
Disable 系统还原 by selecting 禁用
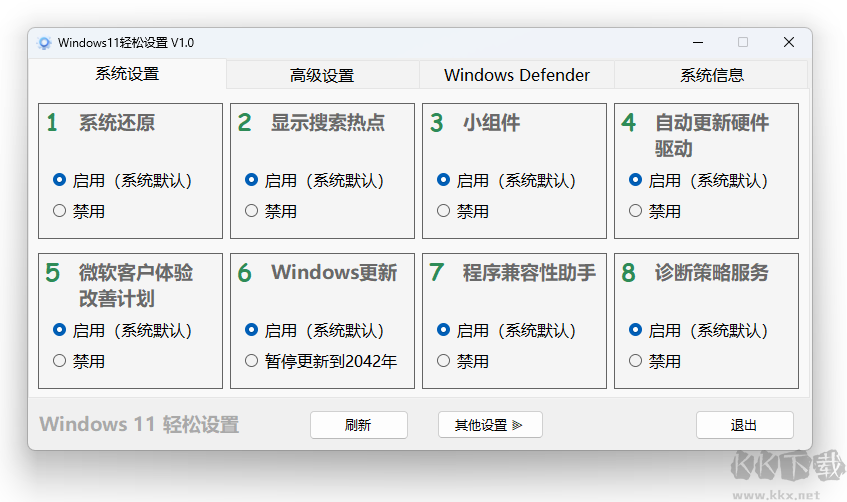click(59, 211)
